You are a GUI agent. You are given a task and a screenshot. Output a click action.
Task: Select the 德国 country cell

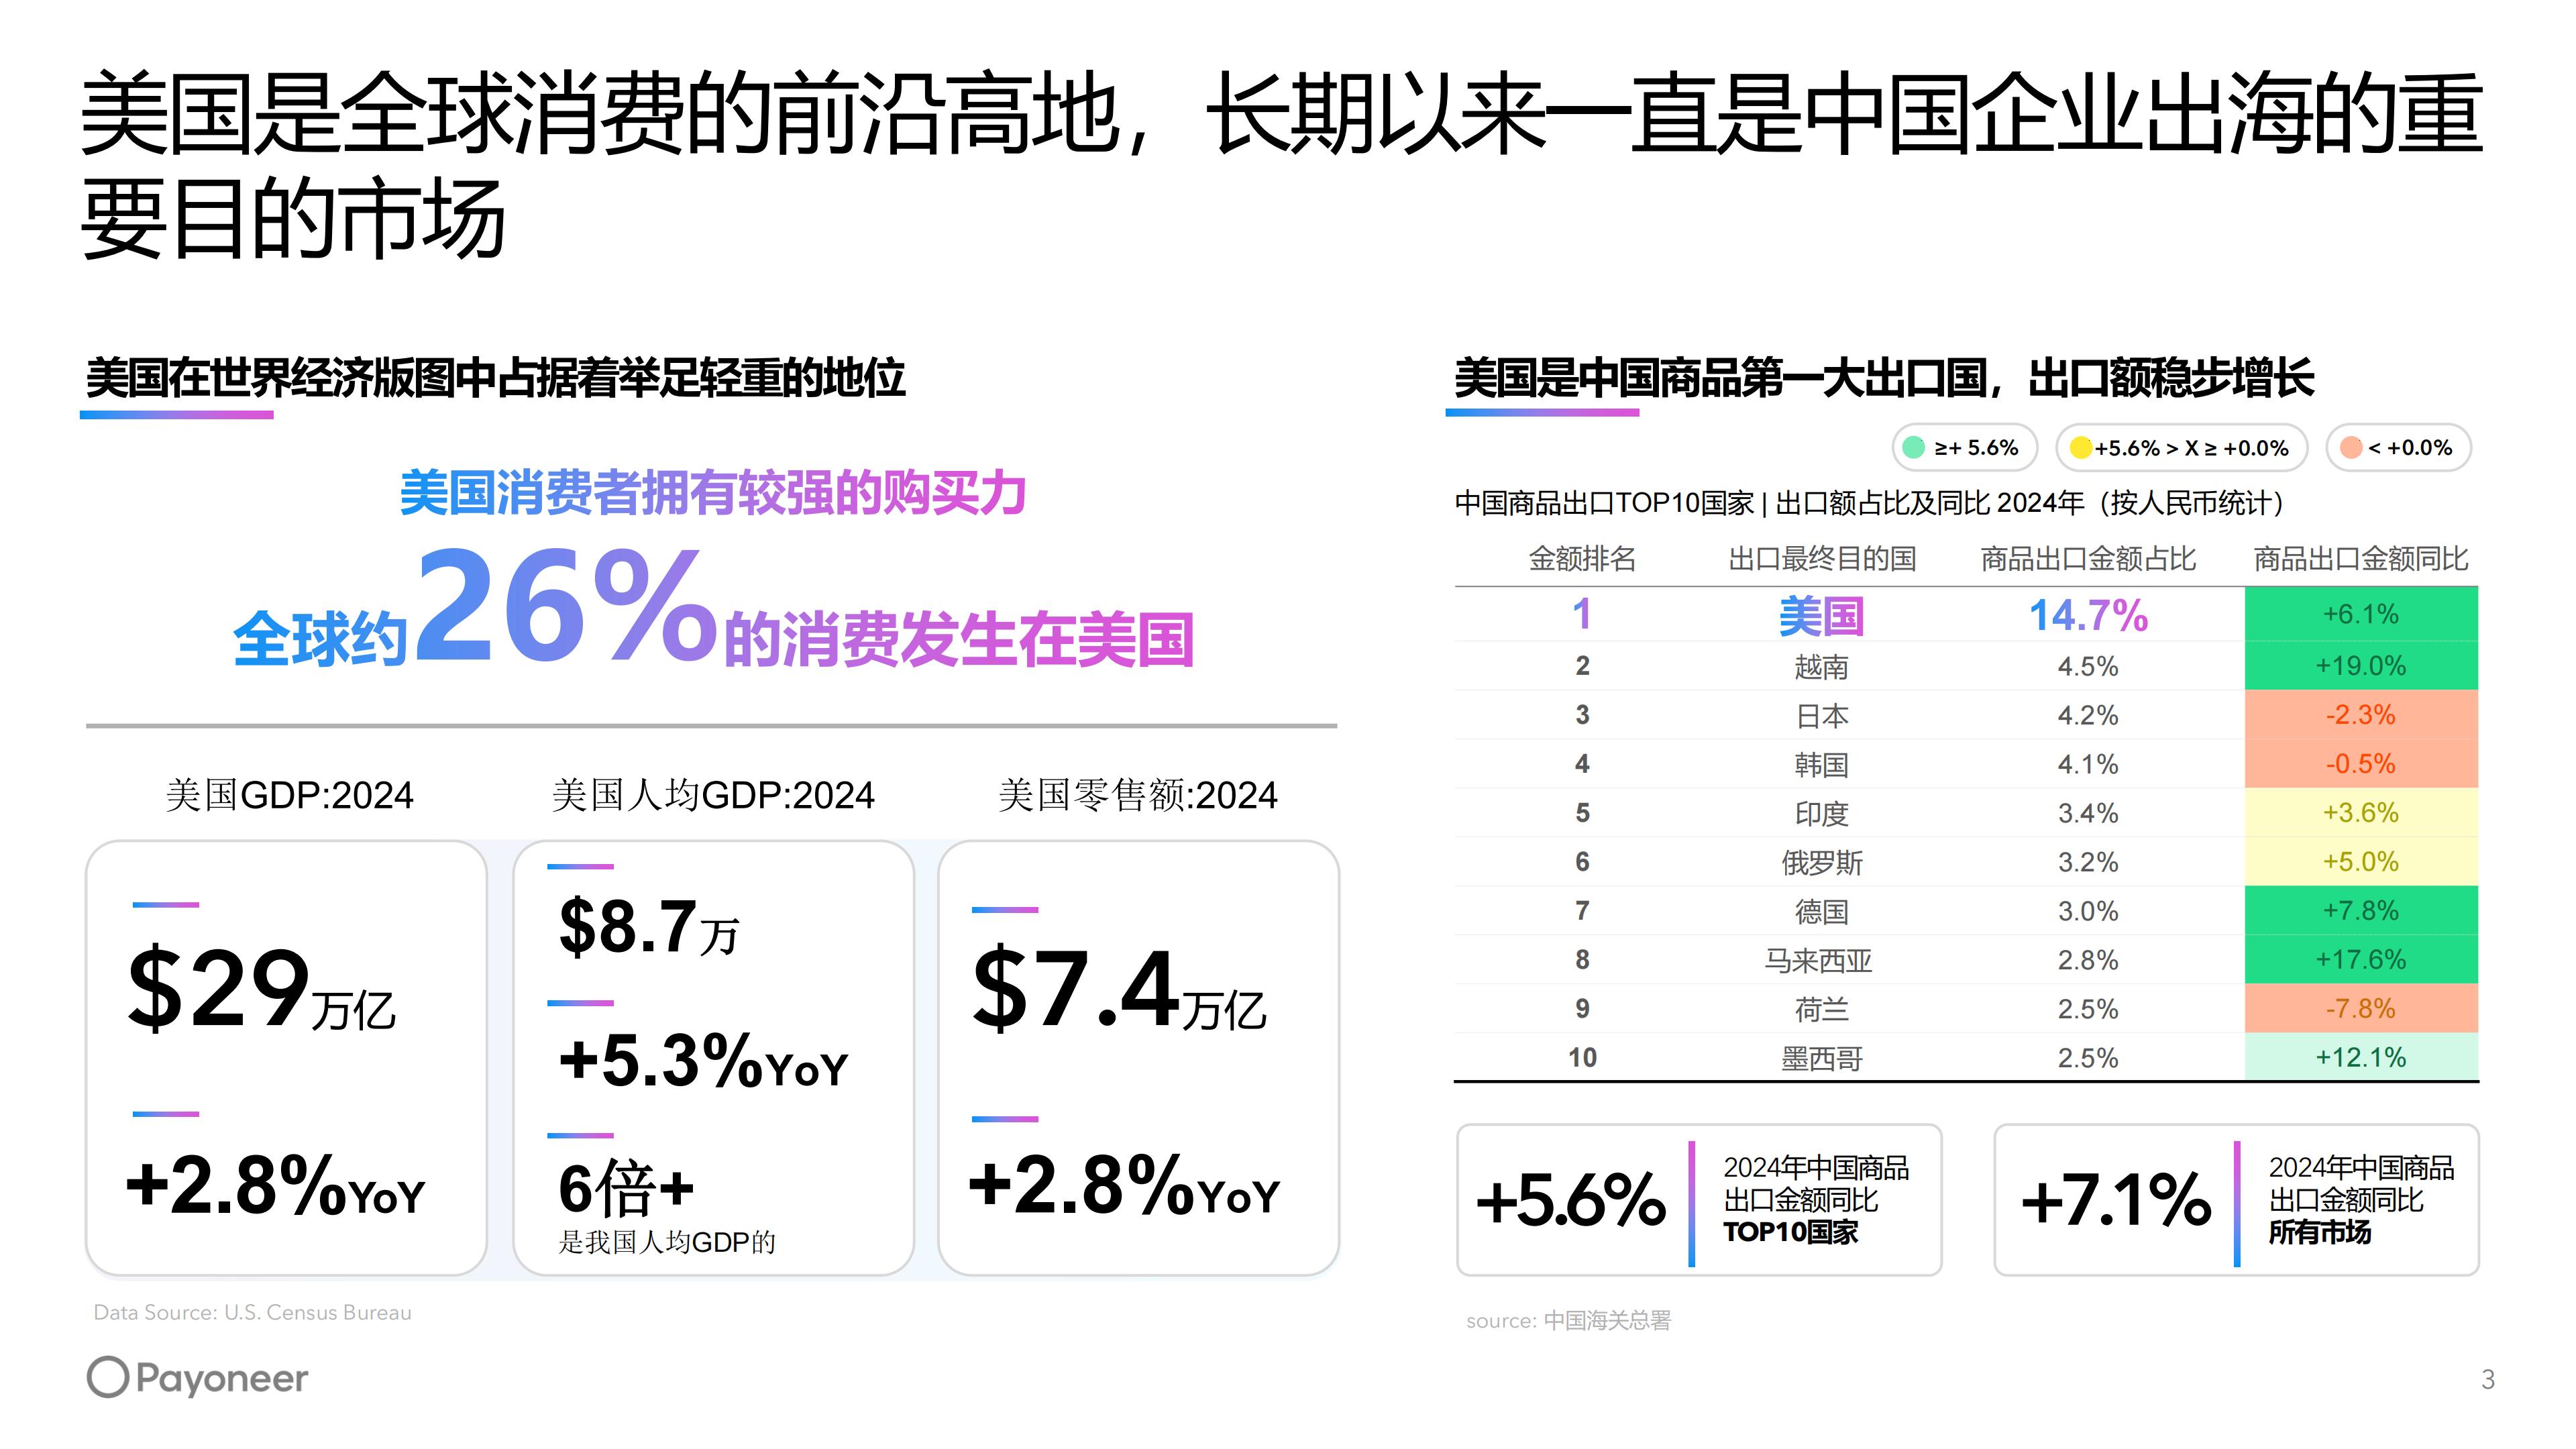click(1821, 911)
